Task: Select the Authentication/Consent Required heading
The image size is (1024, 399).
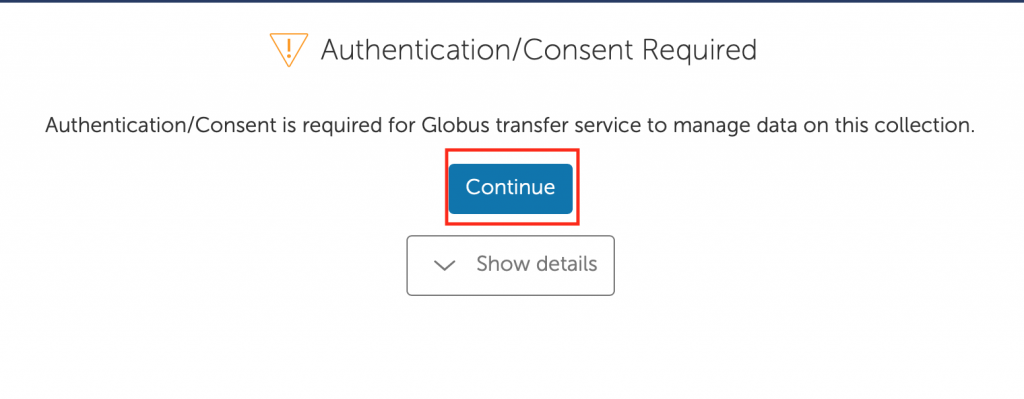Action: 539,50
